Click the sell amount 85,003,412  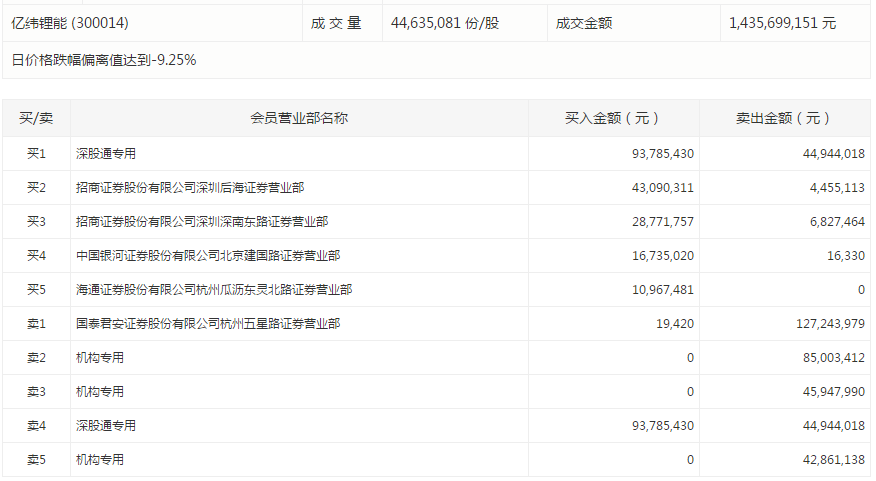834,358
